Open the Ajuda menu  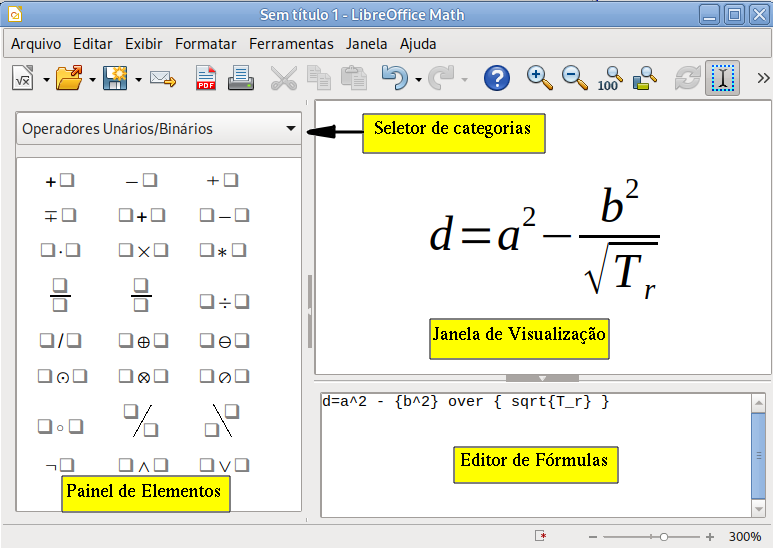(x=418, y=44)
